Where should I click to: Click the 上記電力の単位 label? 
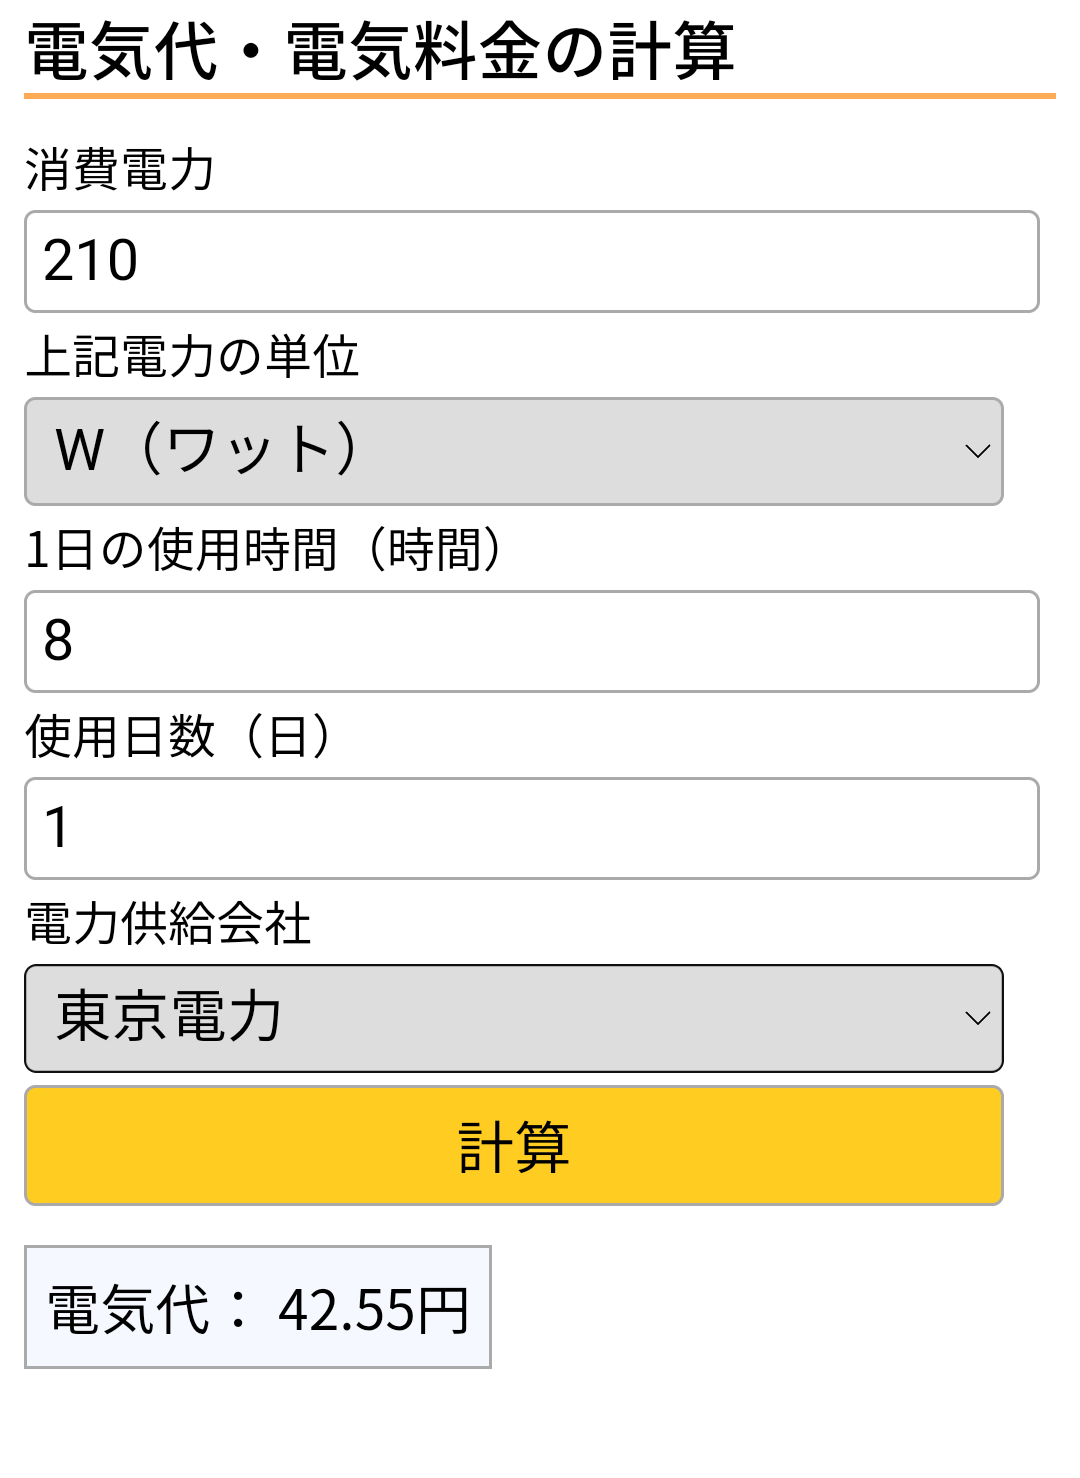pyautogui.click(x=192, y=357)
